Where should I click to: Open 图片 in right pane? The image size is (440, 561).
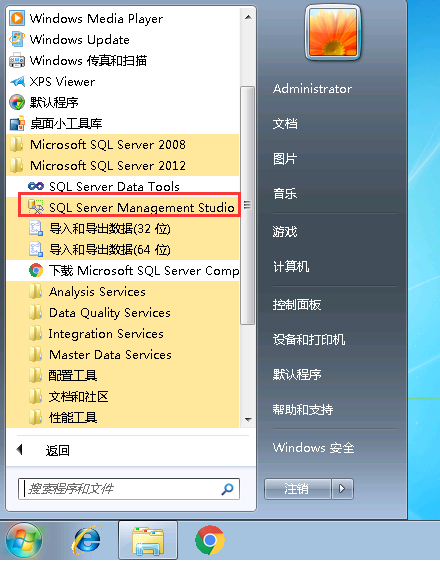[285, 159]
